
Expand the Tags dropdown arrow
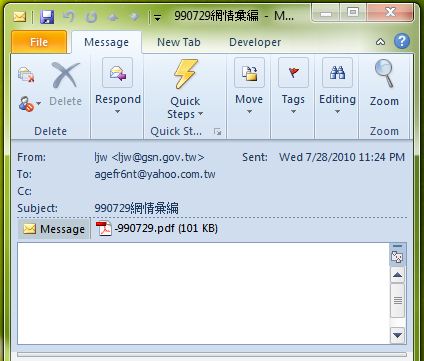293,112
